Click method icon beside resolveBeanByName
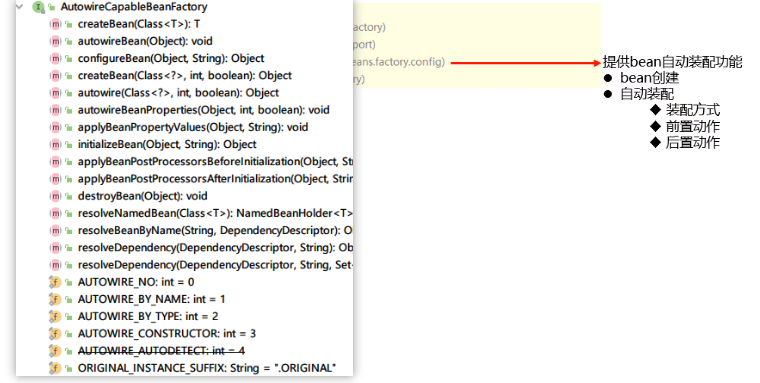The image size is (760, 383). click(x=56, y=230)
